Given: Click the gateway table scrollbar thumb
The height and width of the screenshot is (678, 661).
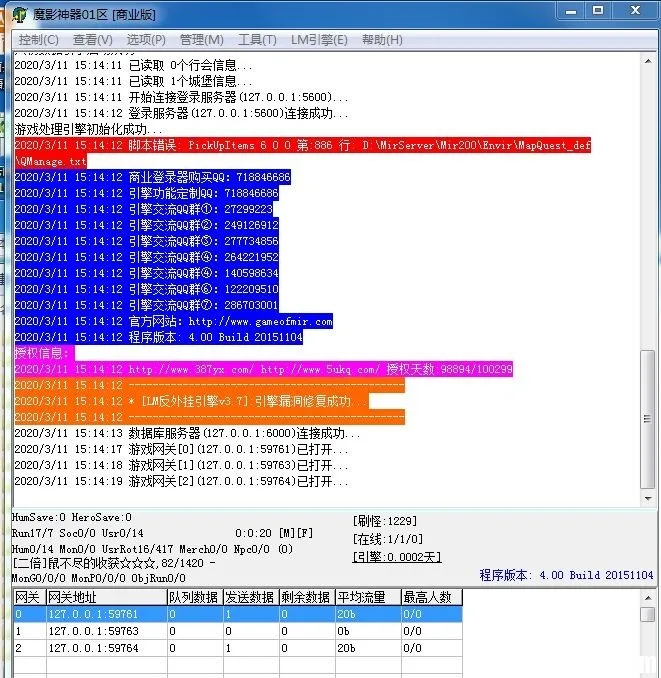Looking at the screenshot, I should coord(648,614).
